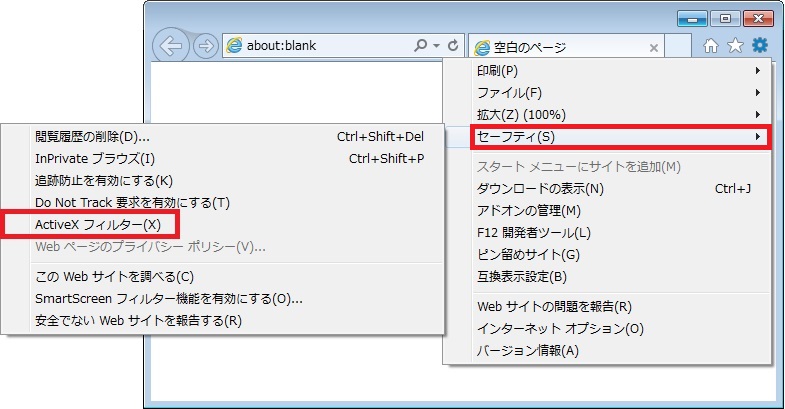This screenshot has width=785, height=409.
Task: Select 追跡防止を有効にする(K)
Action: [223, 181]
